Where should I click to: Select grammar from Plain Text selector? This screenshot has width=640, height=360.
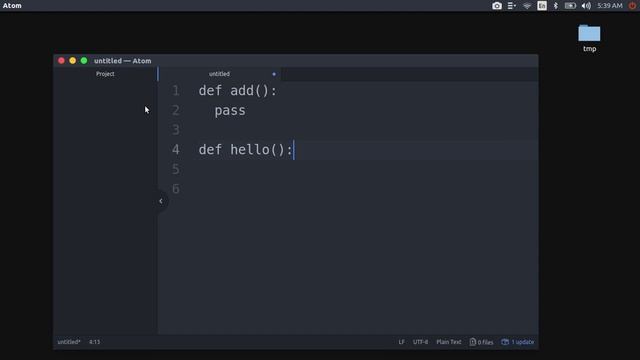pos(449,342)
